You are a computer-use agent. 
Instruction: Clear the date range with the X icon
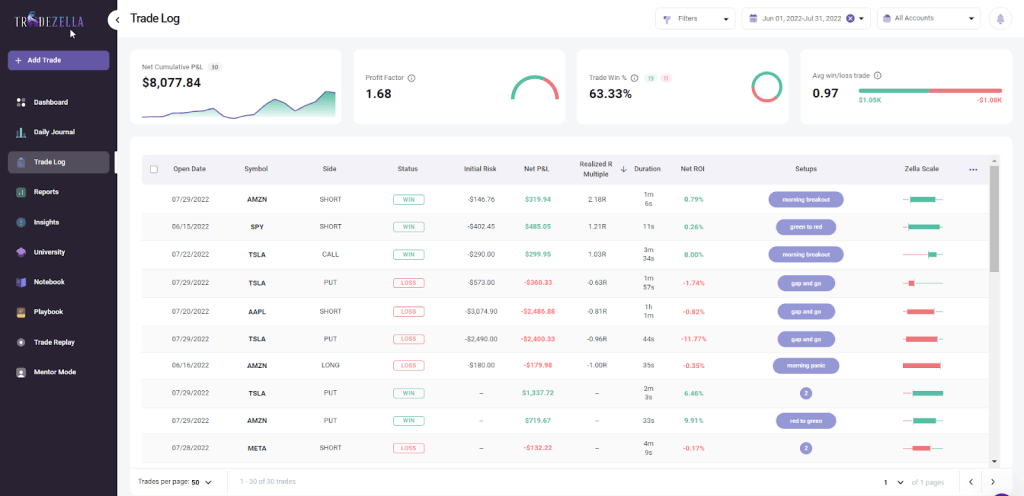[x=850, y=18]
